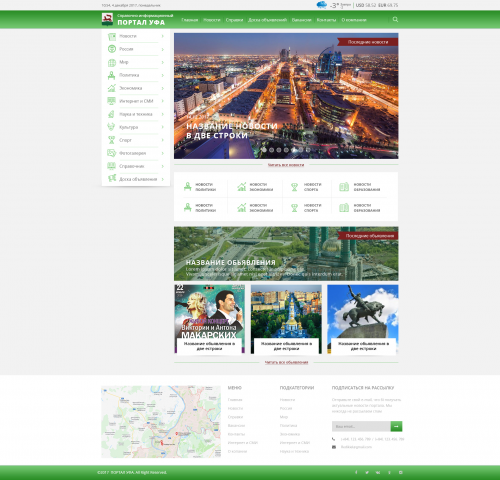Open Доска объявлений in the top navigation
500x480 pixels.
[267, 20]
